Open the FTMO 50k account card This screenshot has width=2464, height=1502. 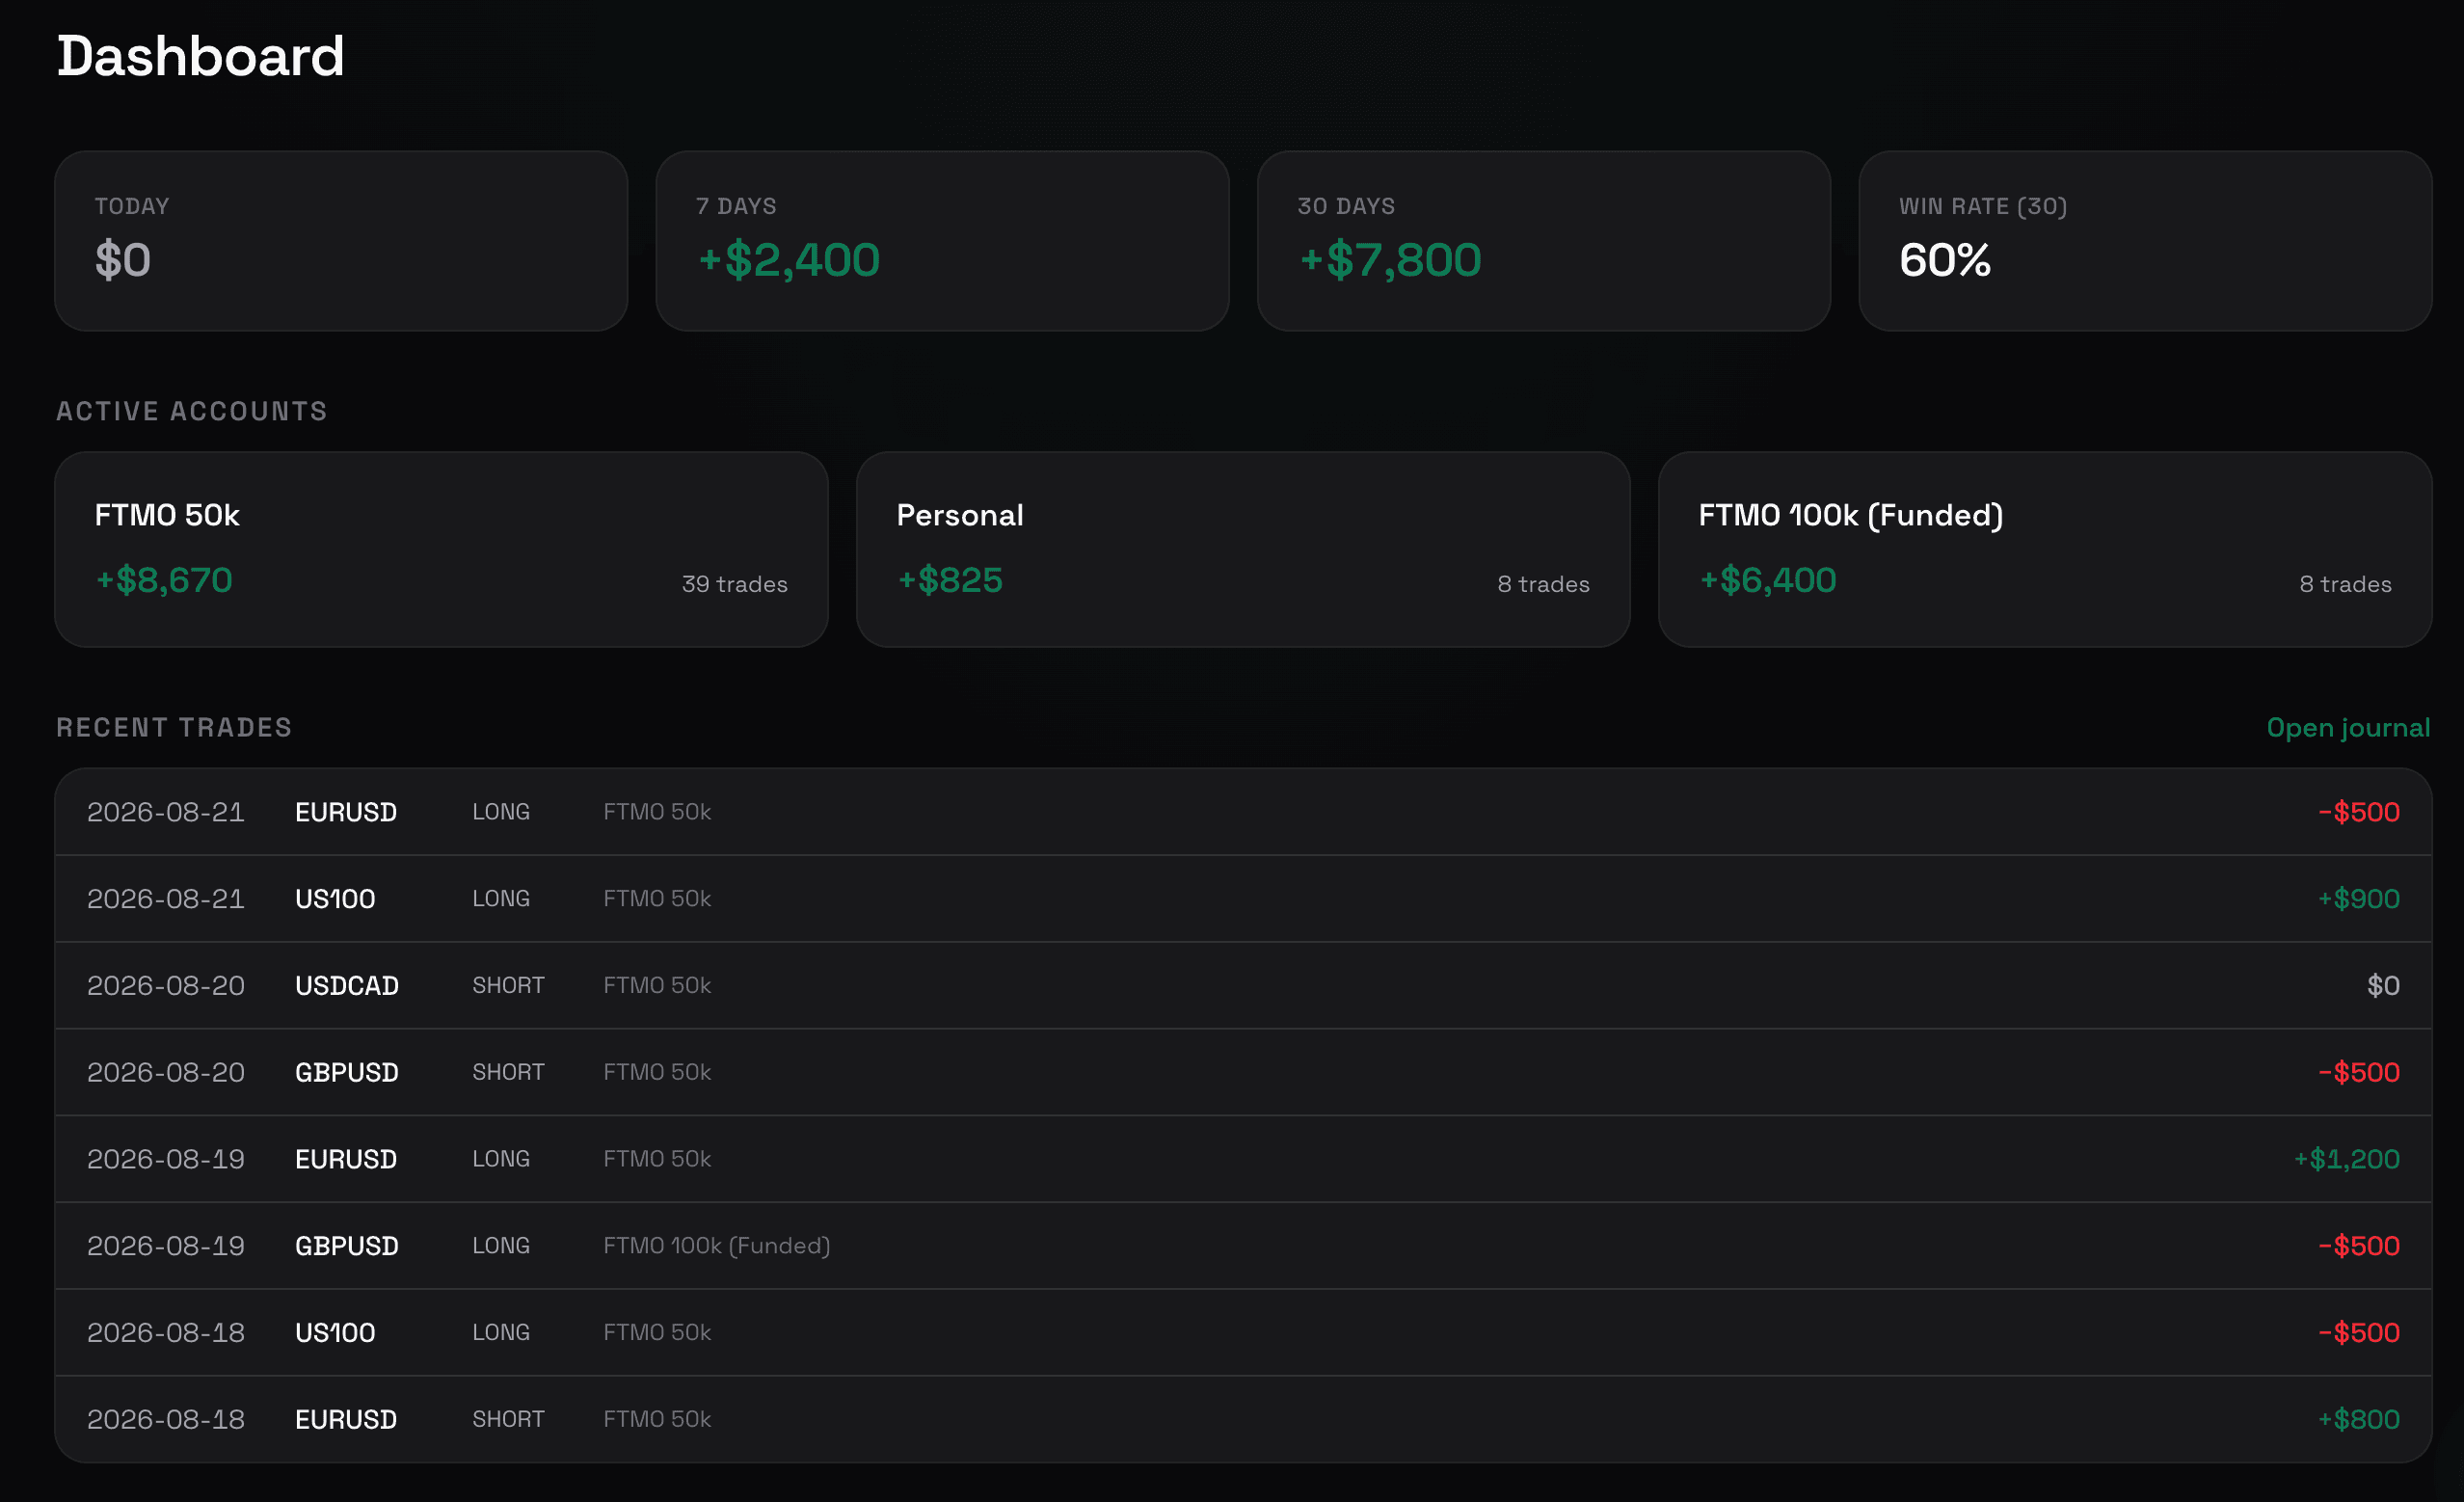pyautogui.click(x=441, y=549)
